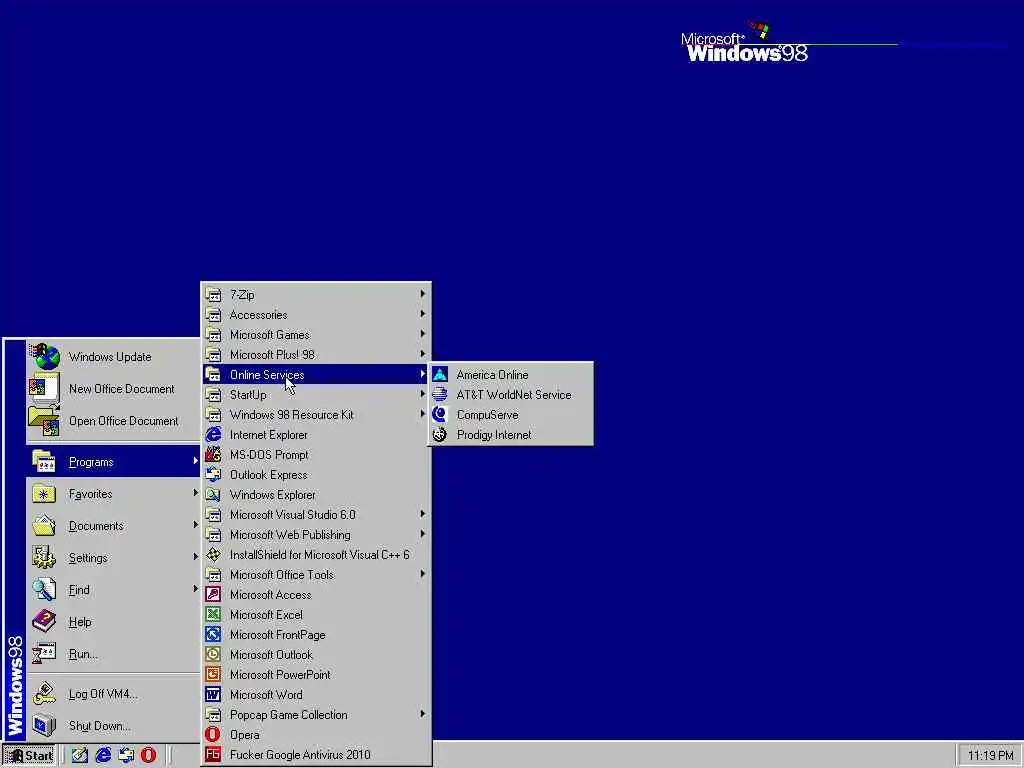Click the Show Desktop quick launch icon
Screen dimensions: 1024x768
click(80, 755)
